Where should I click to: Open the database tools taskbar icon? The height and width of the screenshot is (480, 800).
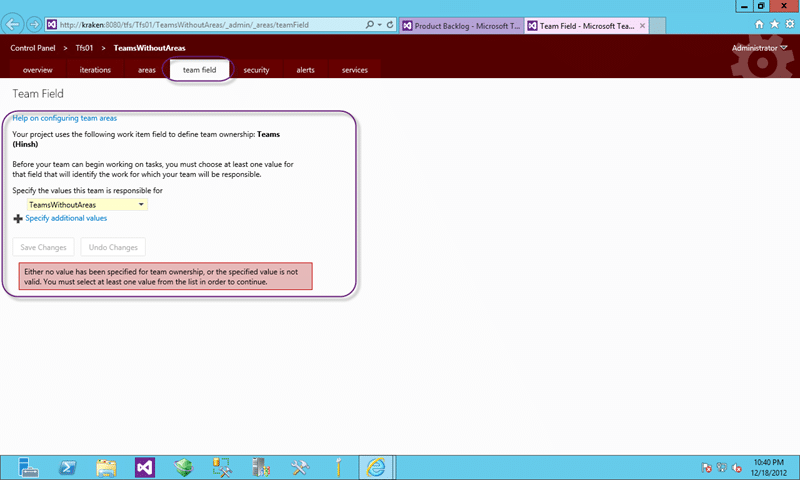pos(222,467)
